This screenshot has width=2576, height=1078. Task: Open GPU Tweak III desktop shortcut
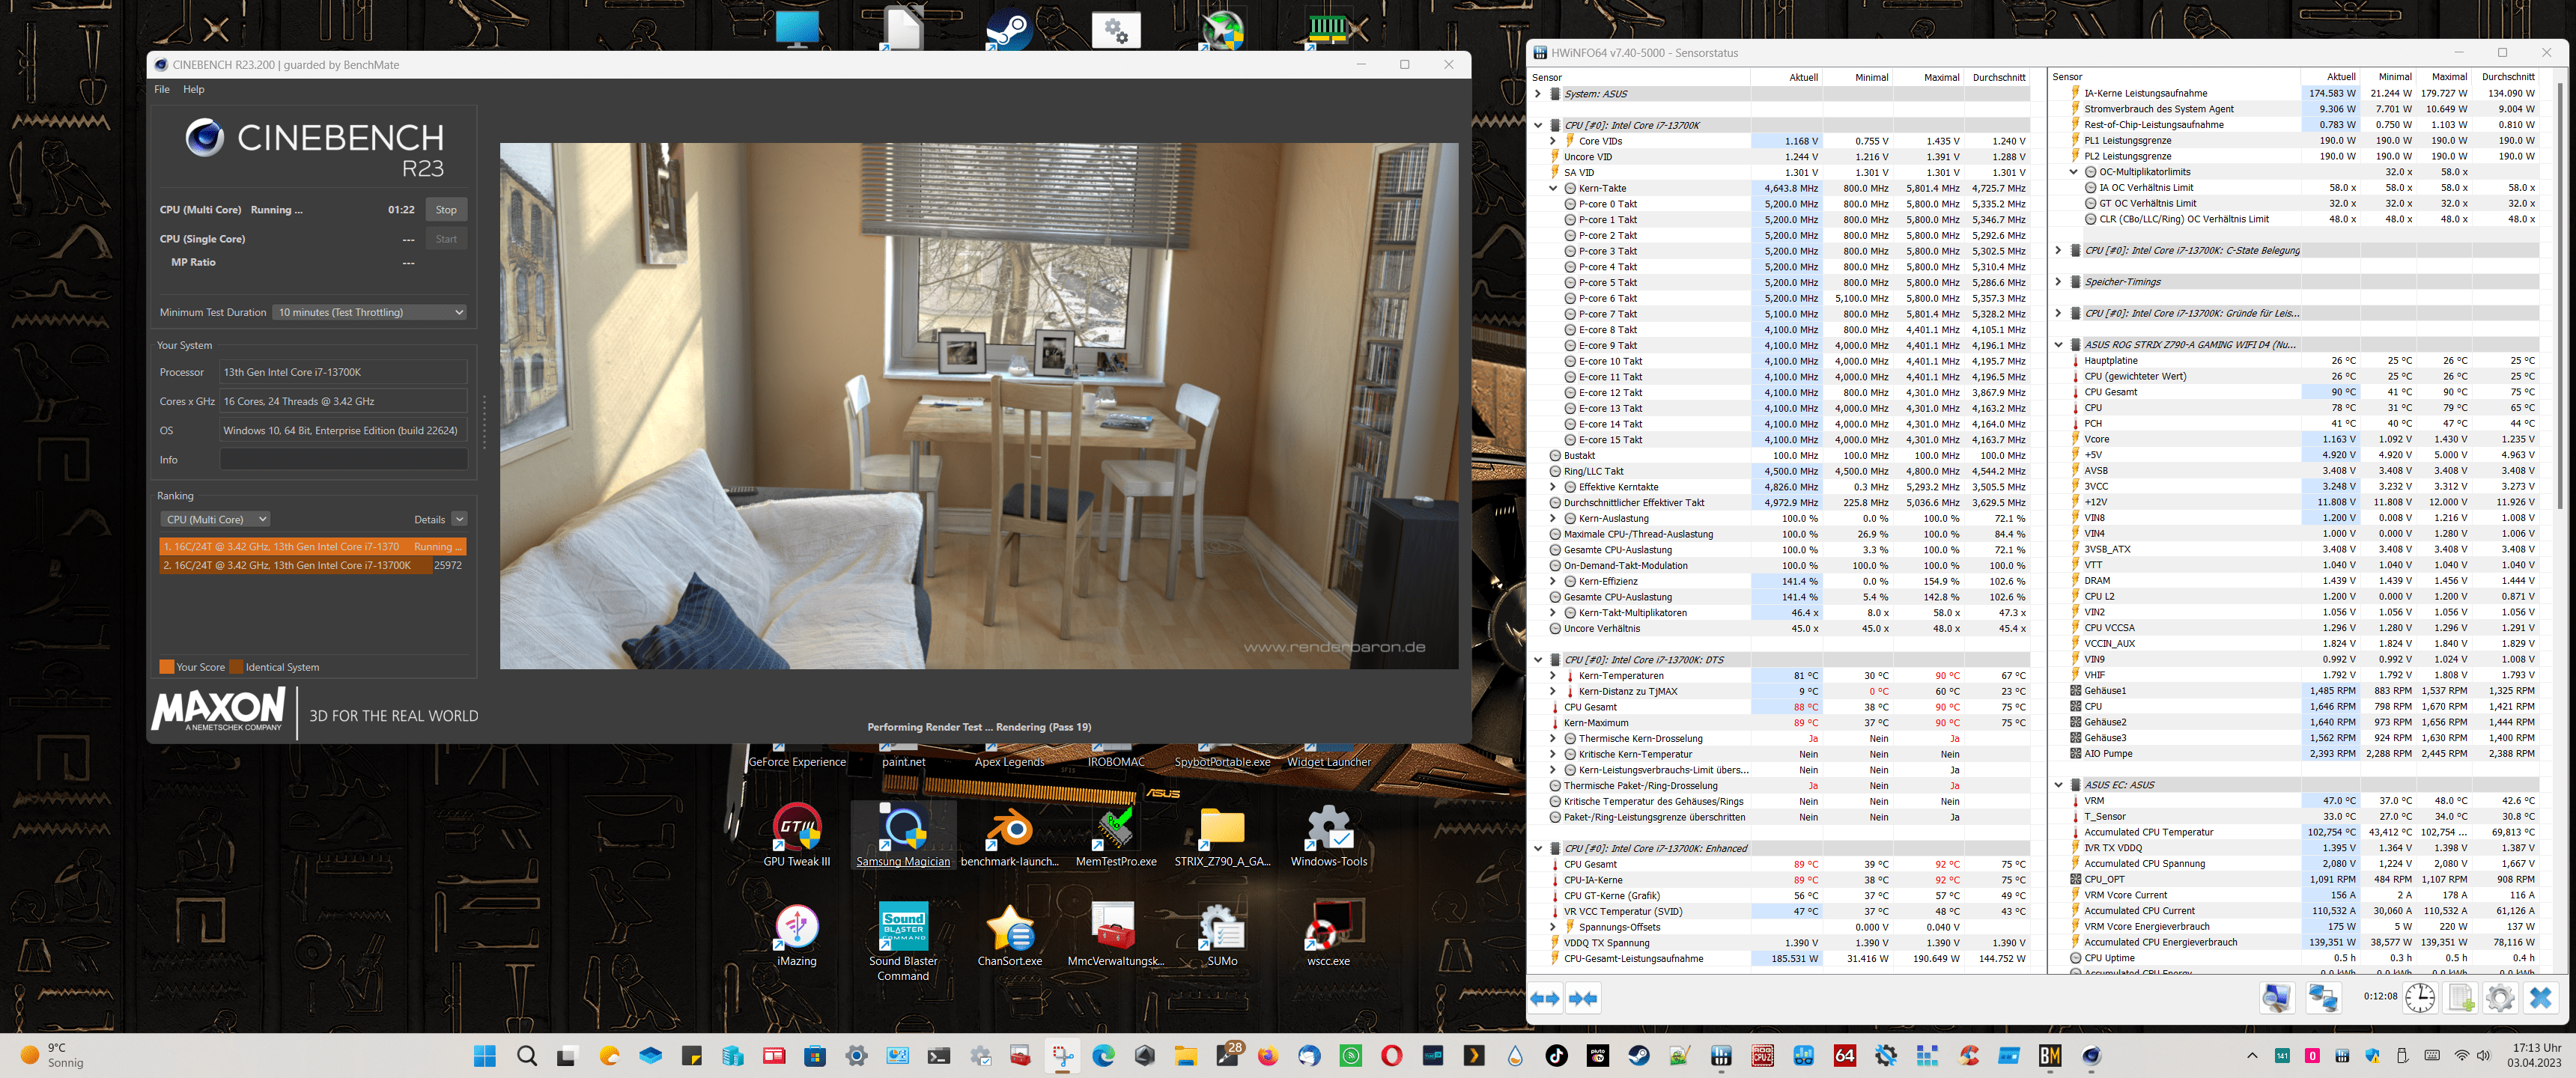(x=796, y=835)
